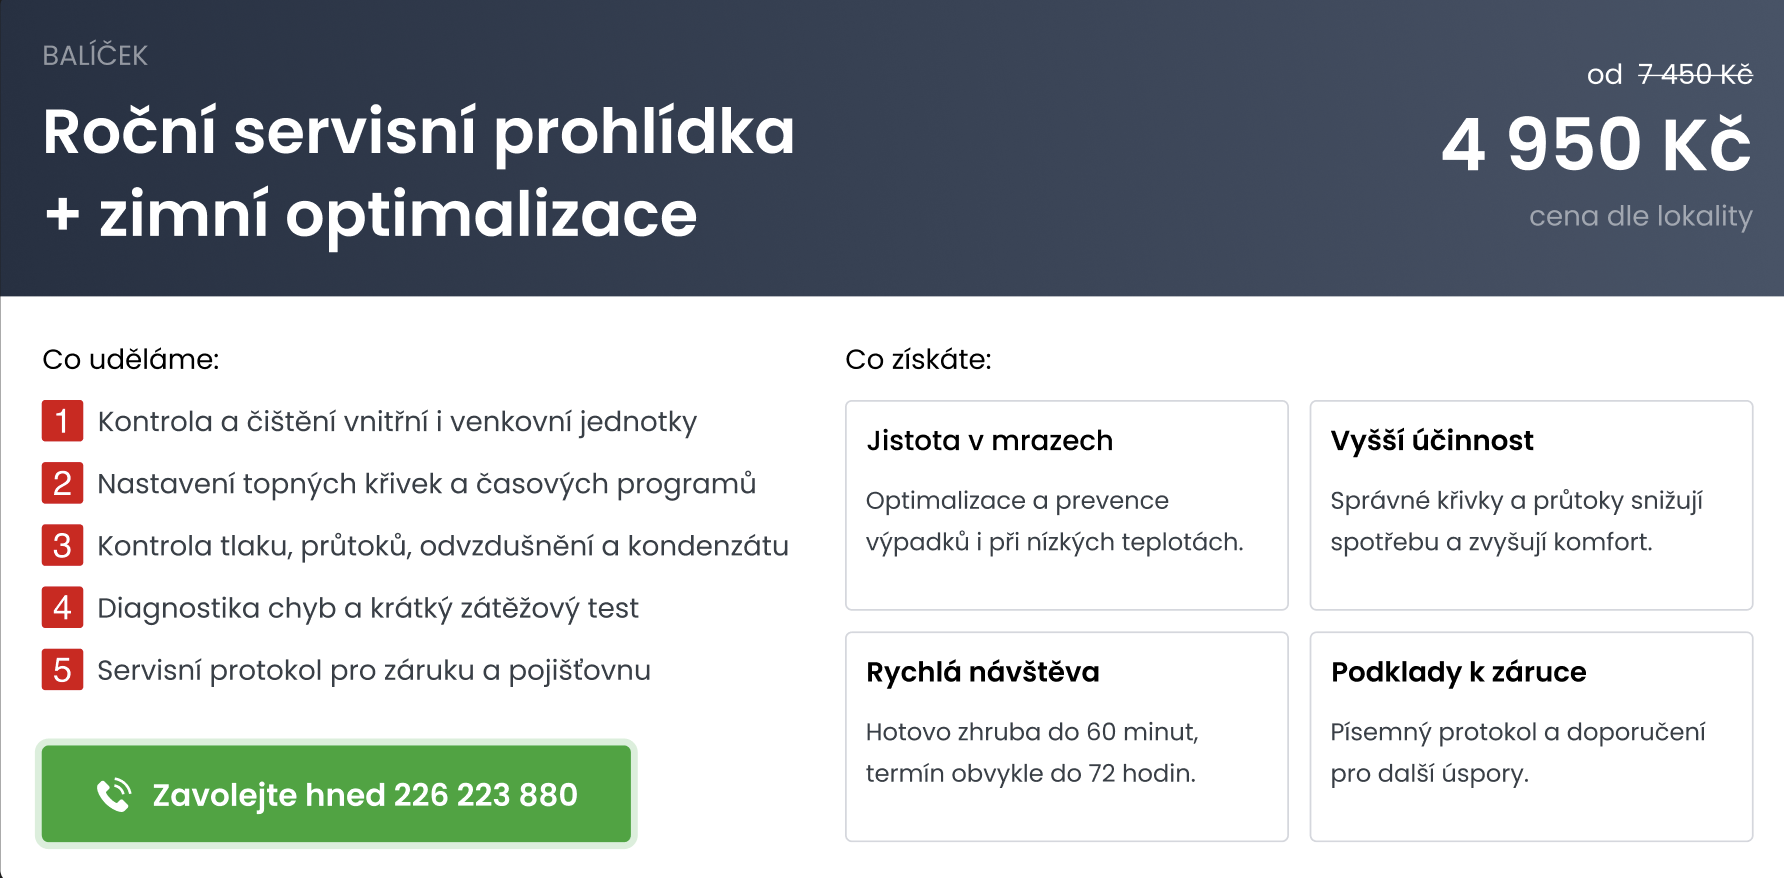
Task: Click the red number 4 badge
Action: click(x=62, y=607)
